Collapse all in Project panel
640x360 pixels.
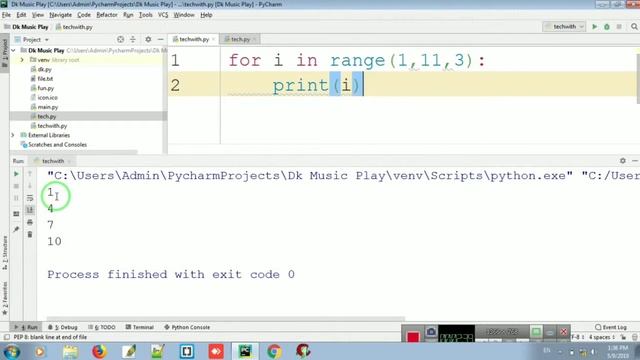[x=133, y=39]
